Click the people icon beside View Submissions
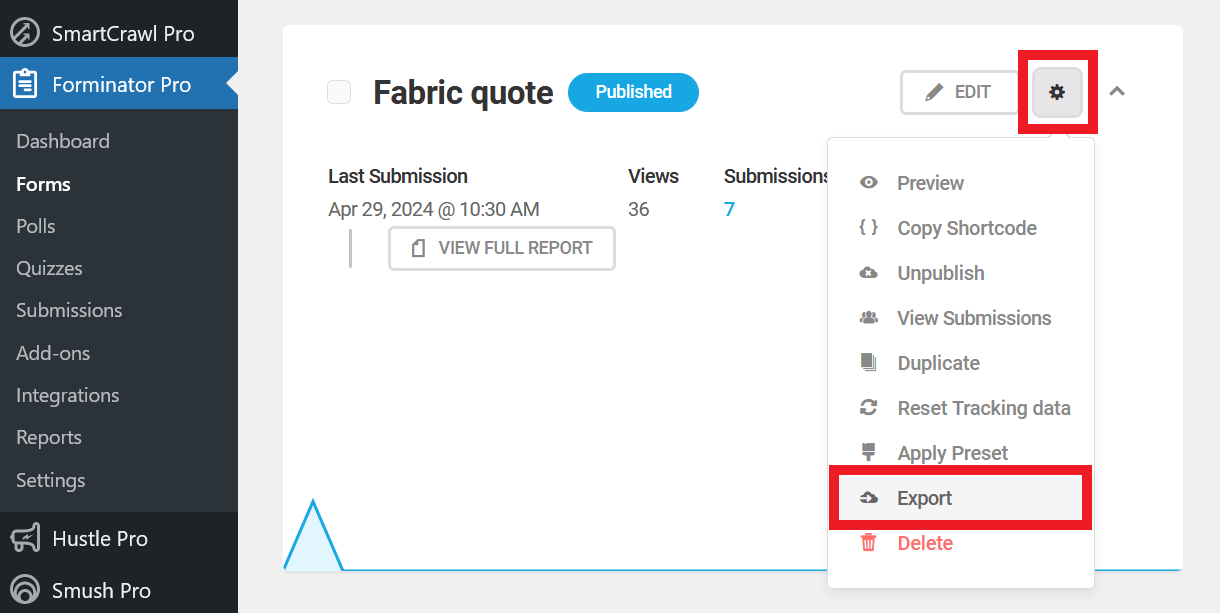Screen dimensions: 1220x613 coord(869,318)
